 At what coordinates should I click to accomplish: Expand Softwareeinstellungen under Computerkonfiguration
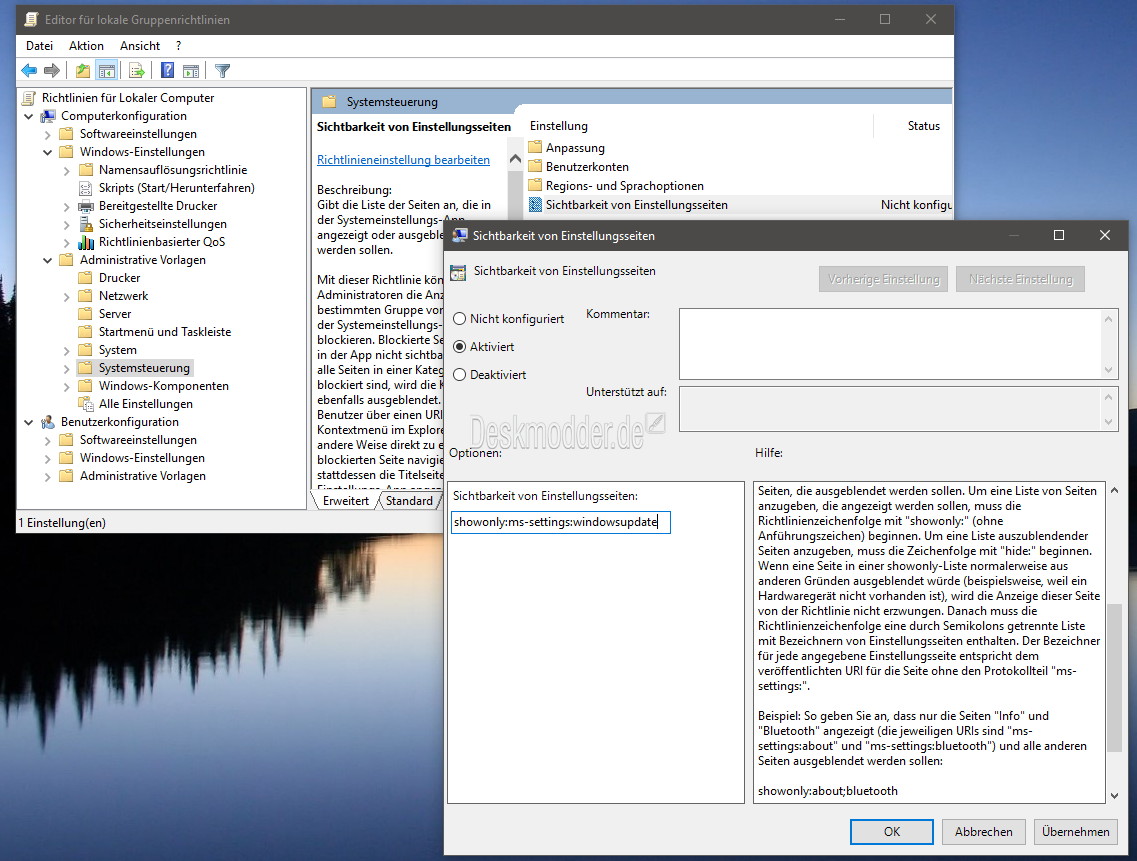point(47,134)
